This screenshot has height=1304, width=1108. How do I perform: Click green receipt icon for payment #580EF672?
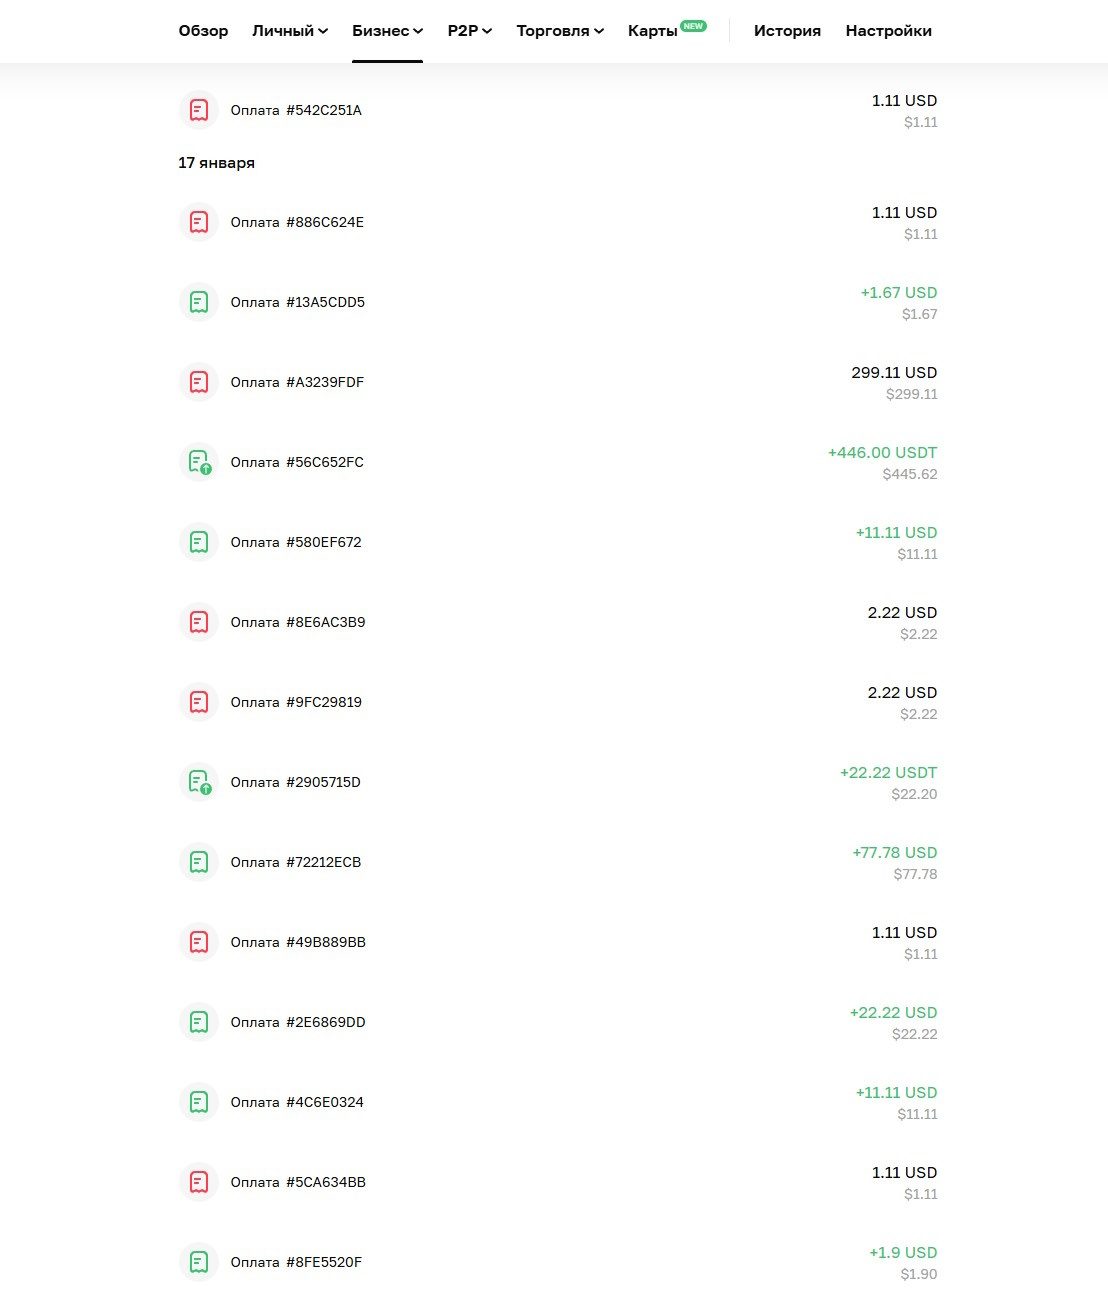click(199, 542)
